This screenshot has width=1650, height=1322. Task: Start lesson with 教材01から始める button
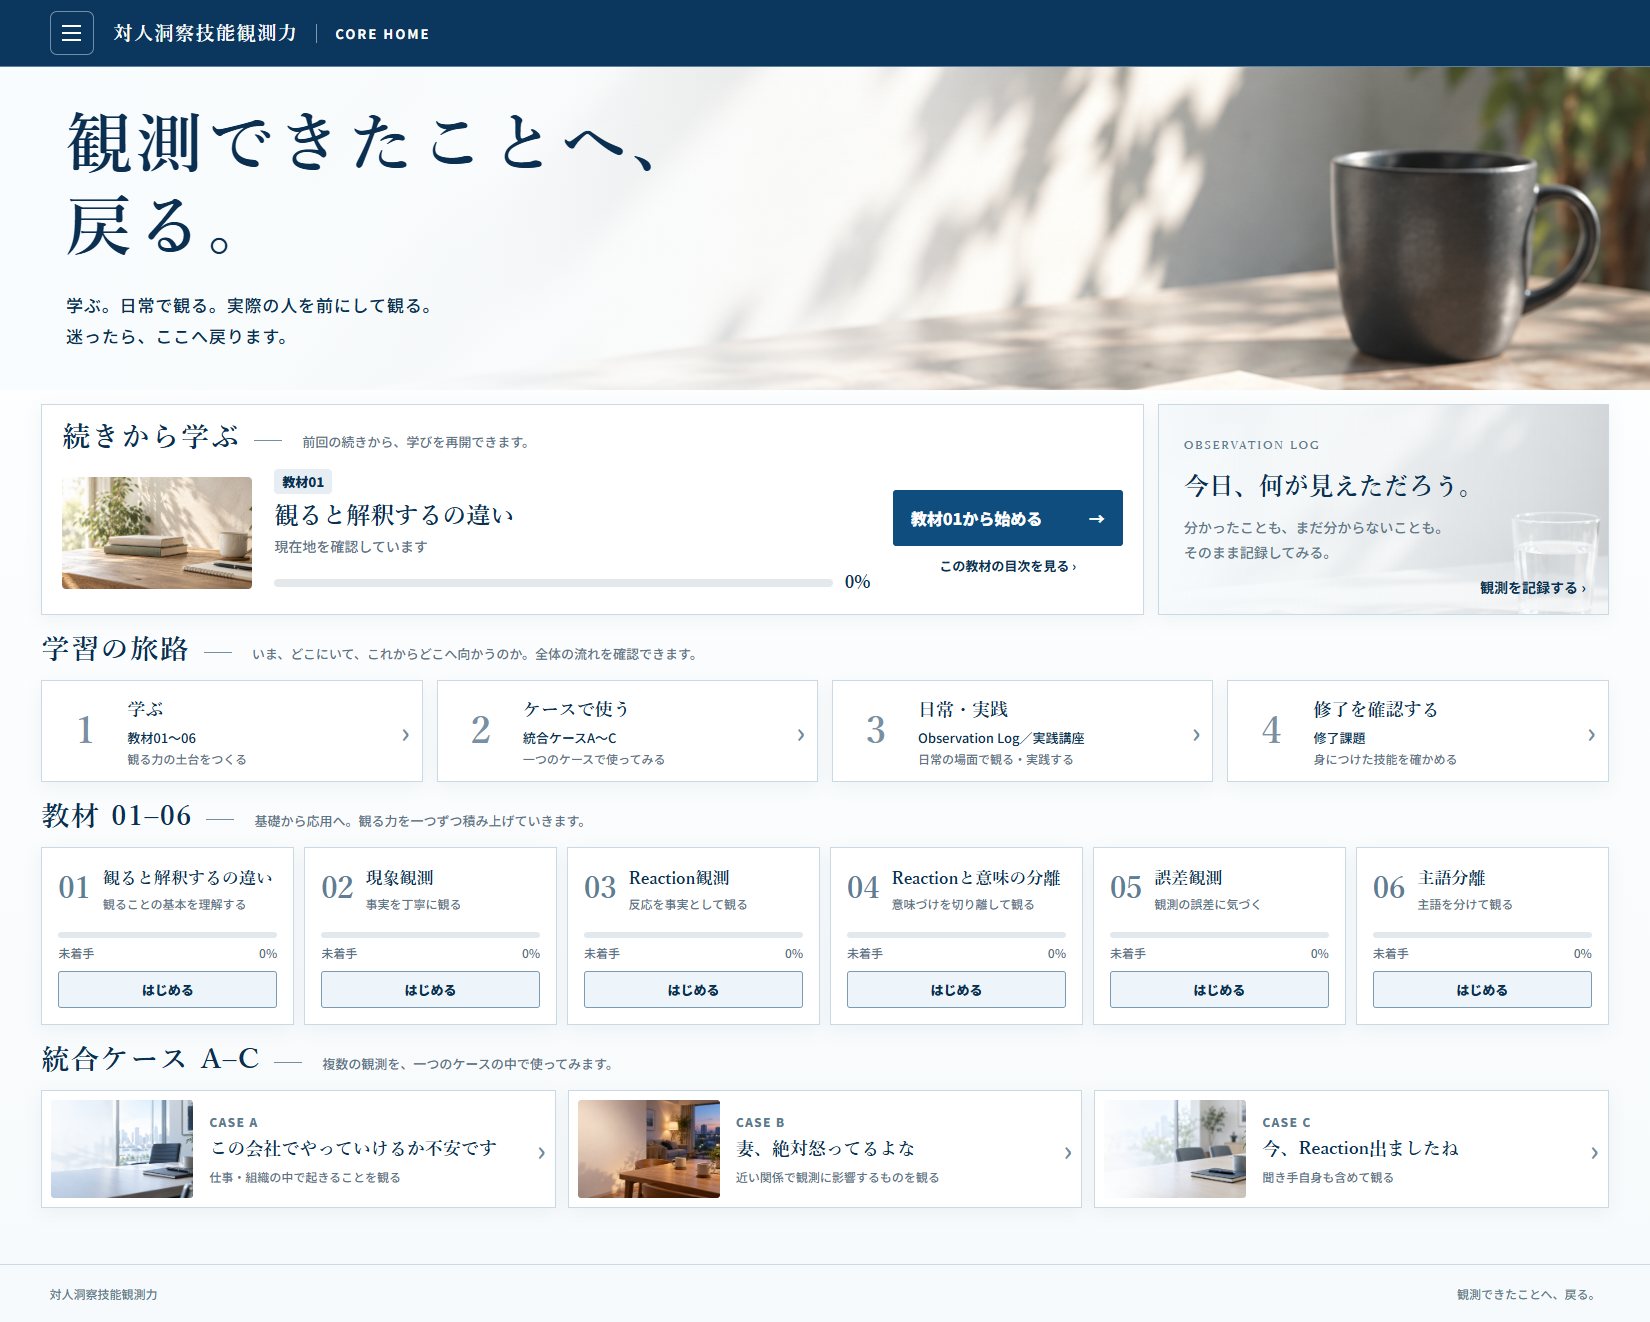click(1007, 518)
